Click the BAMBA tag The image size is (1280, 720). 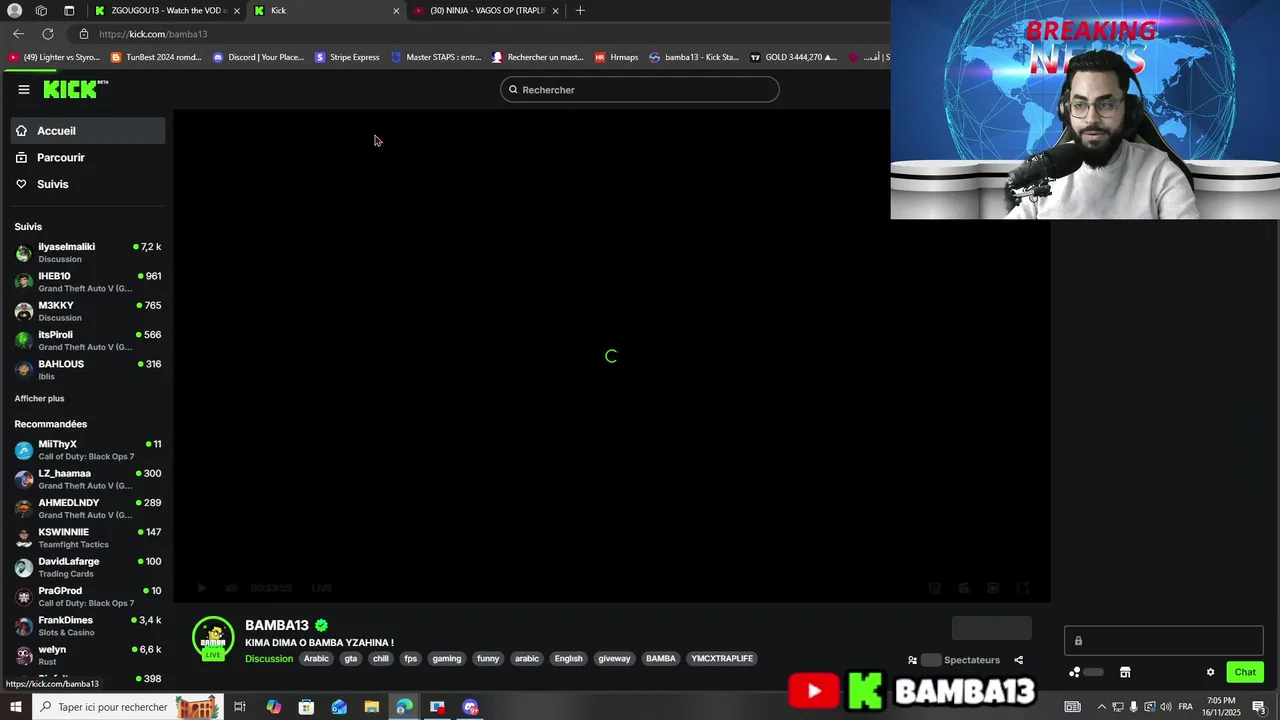coord(660,658)
